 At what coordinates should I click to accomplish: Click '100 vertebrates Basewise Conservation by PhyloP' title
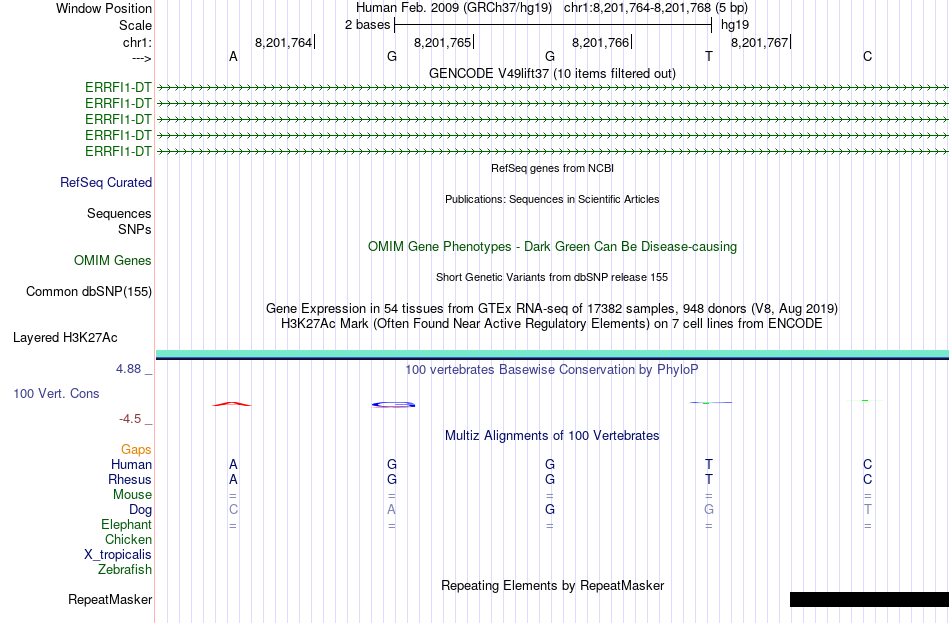tap(552, 370)
